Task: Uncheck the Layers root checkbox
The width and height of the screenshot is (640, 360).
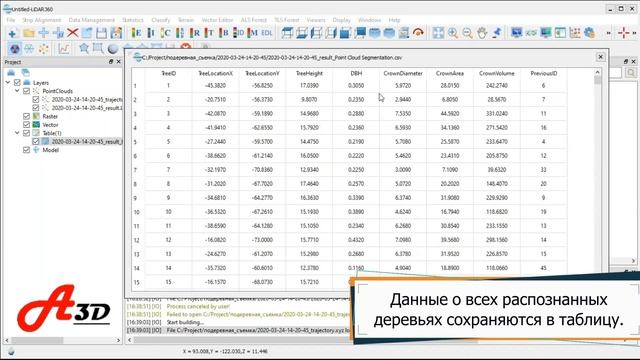Action: pos(17,82)
